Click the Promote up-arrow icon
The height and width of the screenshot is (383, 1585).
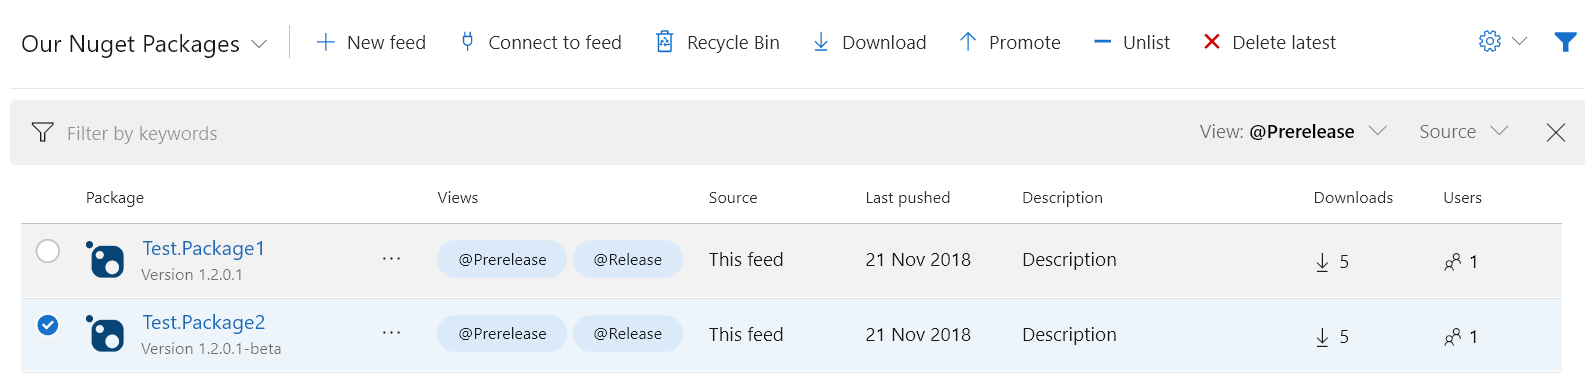coord(967,42)
